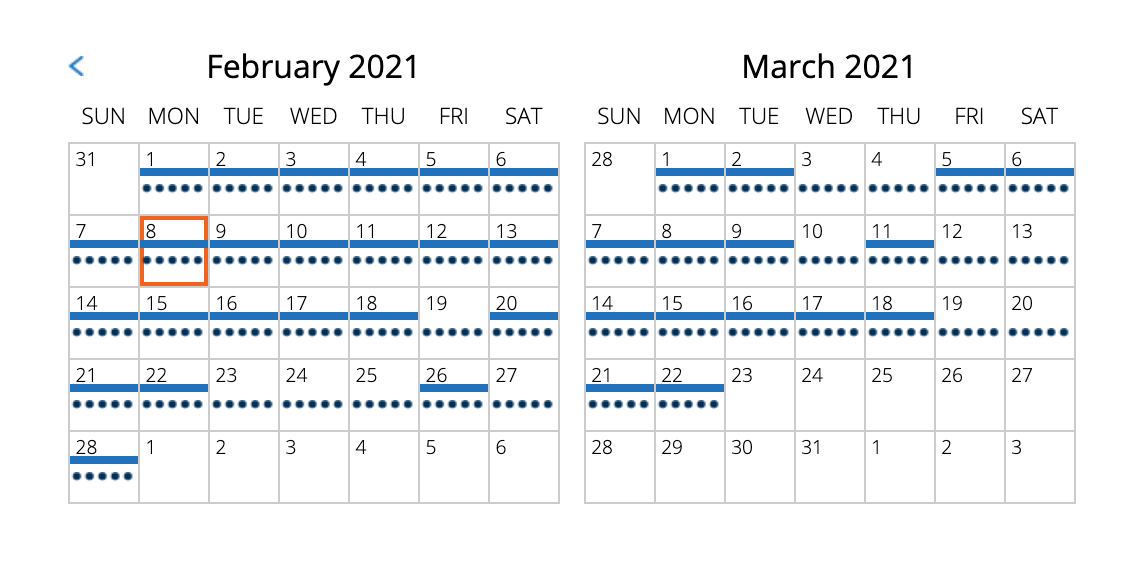This screenshot has width=1134, height=576.
Task: Pick February 14, 2021
Action: click(104, 323)
